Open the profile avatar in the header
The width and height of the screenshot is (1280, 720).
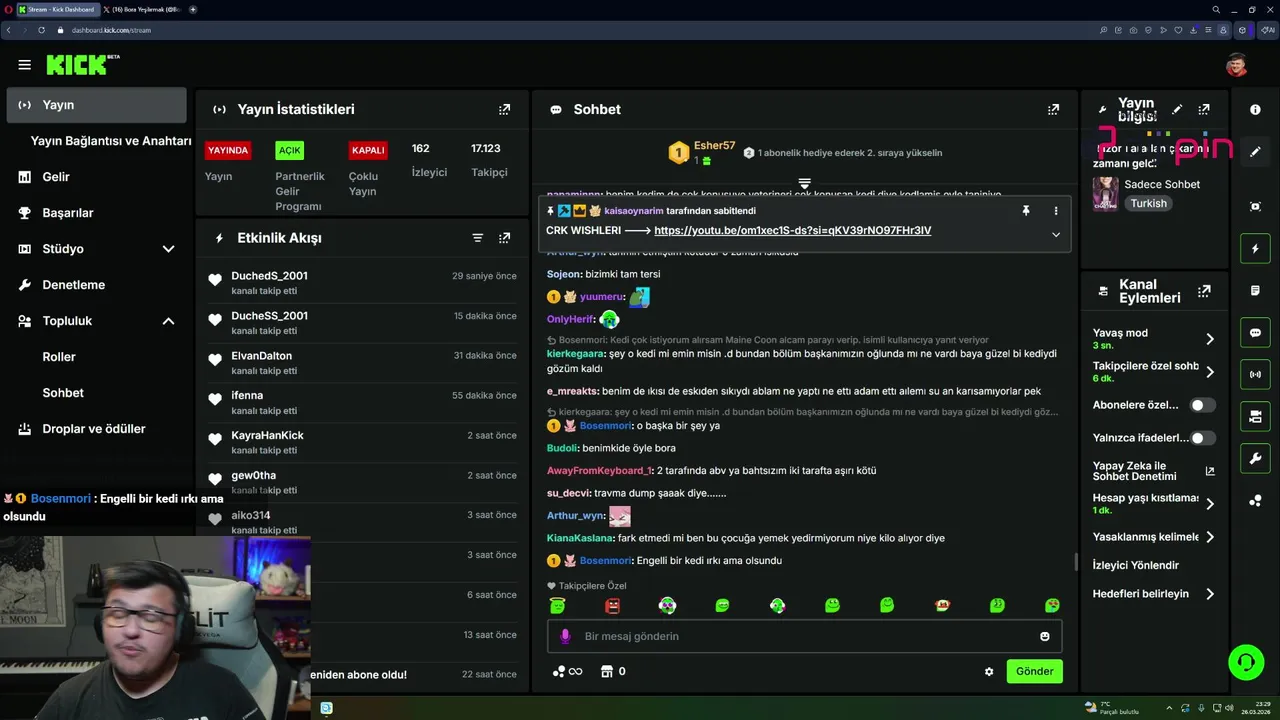click(1237, 65)
